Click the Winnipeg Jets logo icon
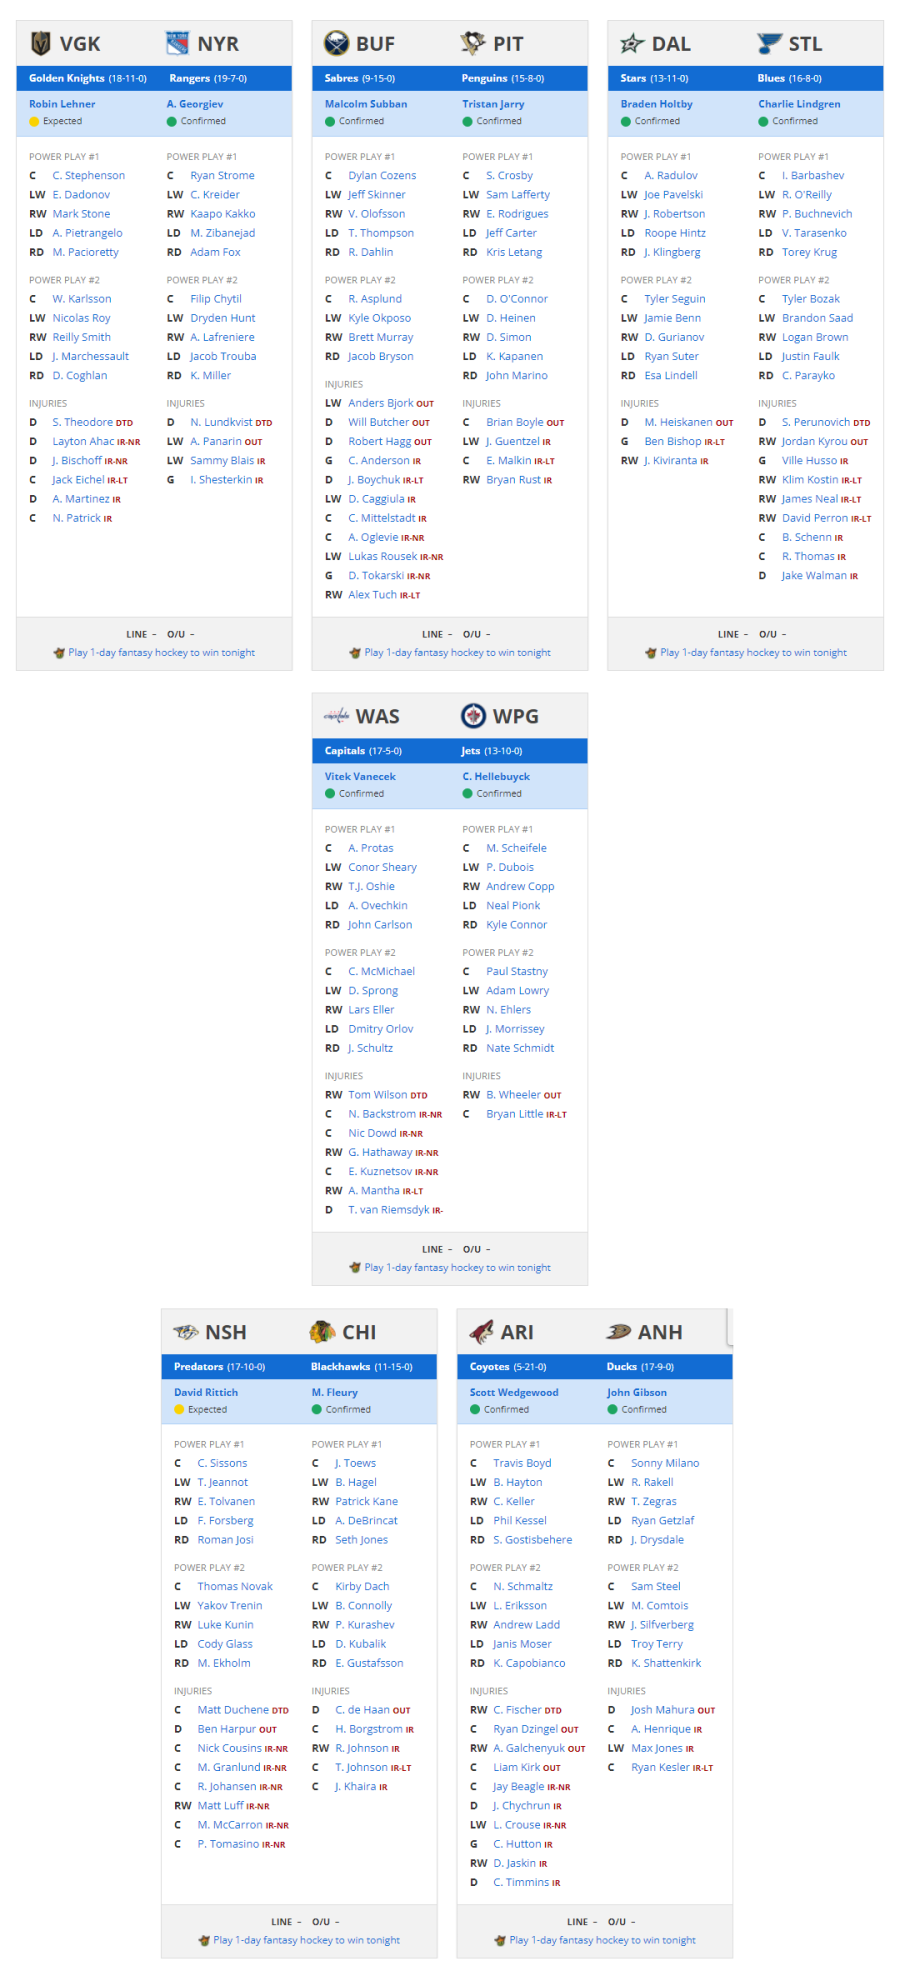 (x=473, y=716)
